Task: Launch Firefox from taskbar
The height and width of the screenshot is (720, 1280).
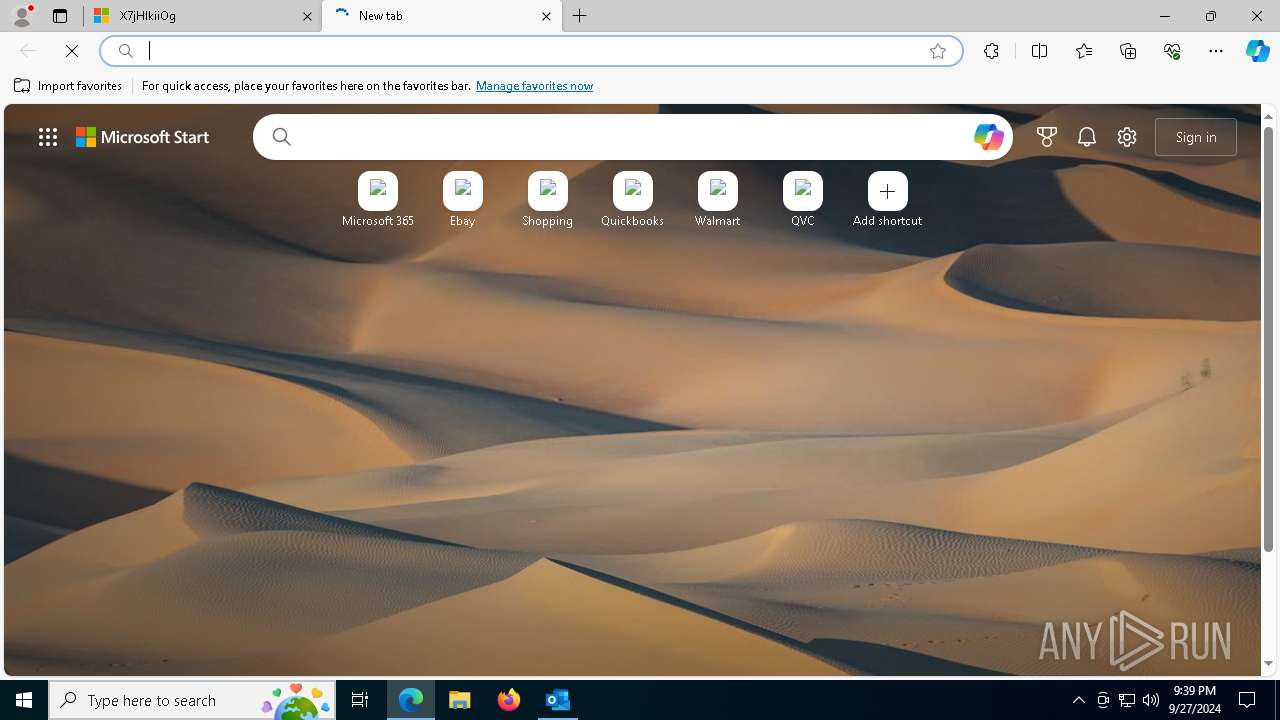Action: point(509,700)
